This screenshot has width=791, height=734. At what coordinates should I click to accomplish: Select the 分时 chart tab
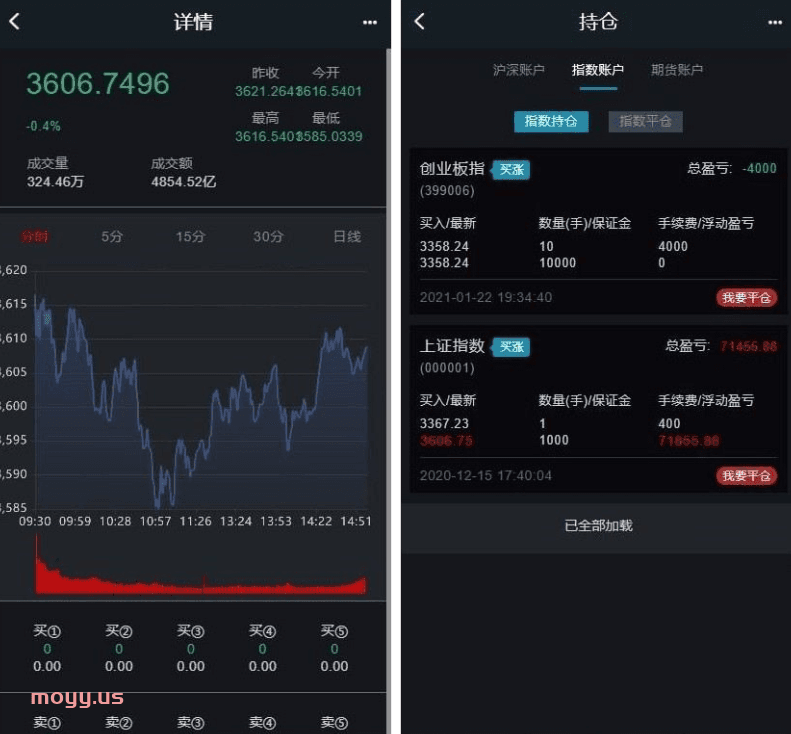click(x=34, y=236)
